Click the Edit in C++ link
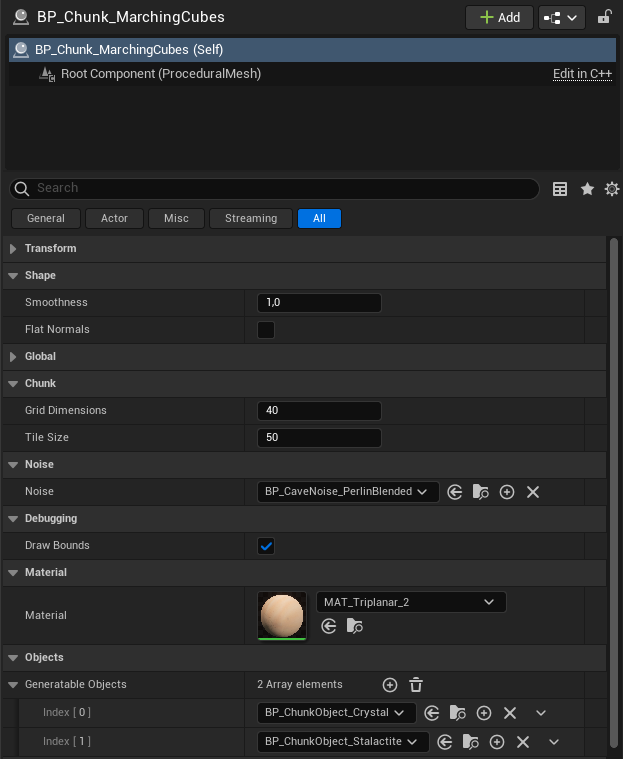This screenshot has height=759, width=623. click(582, 74)
